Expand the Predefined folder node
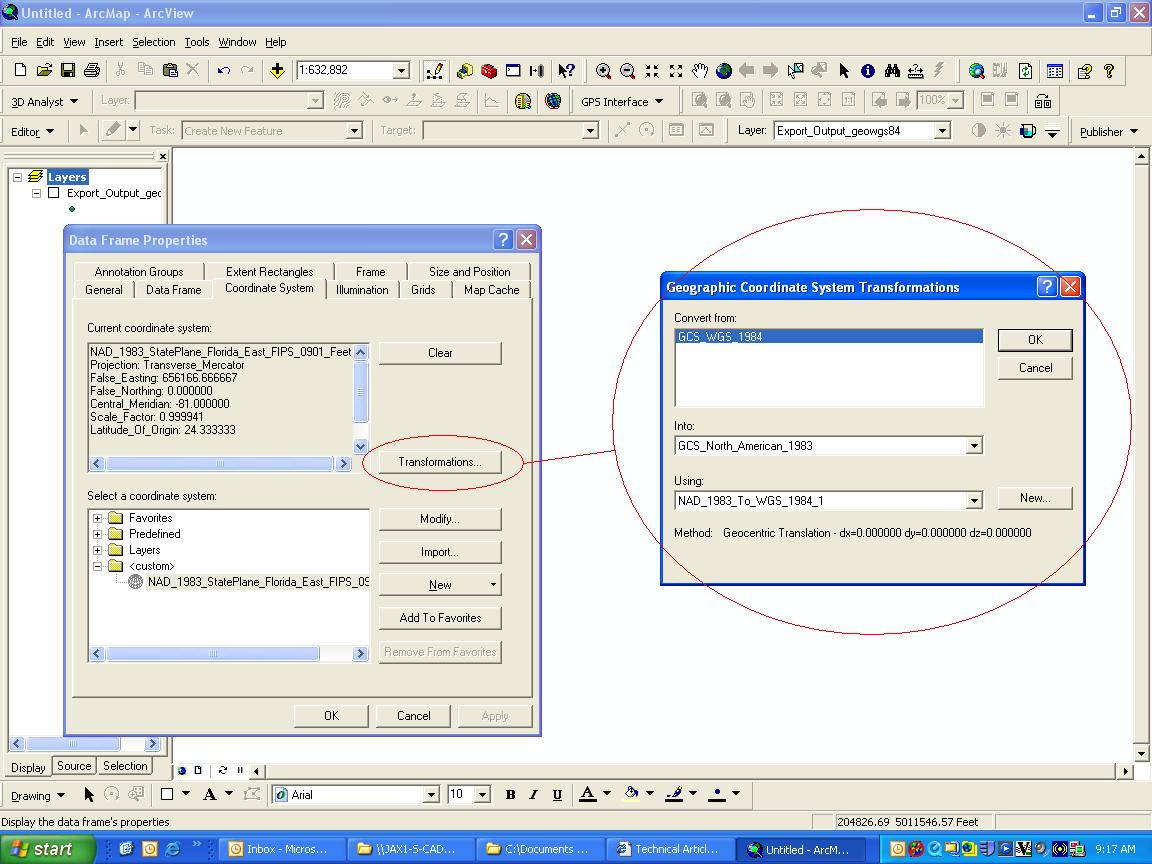Viewport: 1152px width, 864px height. click(x=97, y=534)
